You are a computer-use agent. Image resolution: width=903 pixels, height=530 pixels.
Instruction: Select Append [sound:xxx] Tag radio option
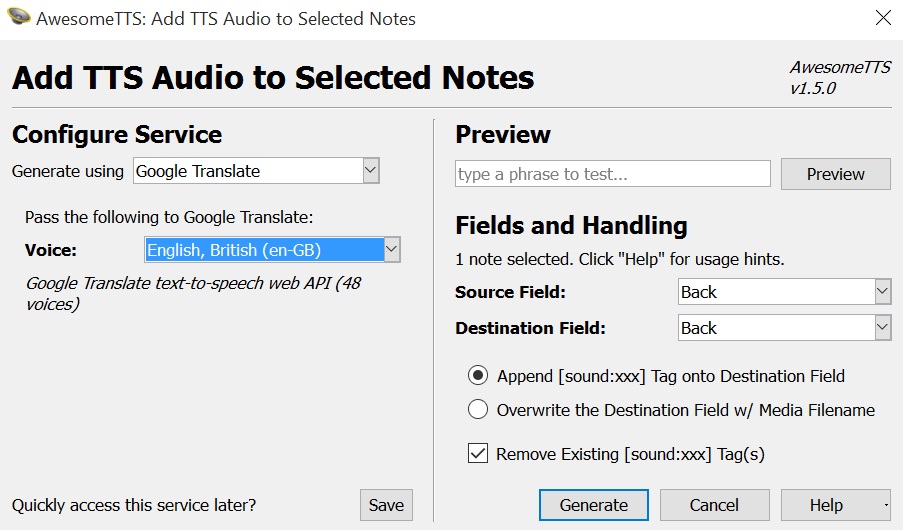(478, 376)
